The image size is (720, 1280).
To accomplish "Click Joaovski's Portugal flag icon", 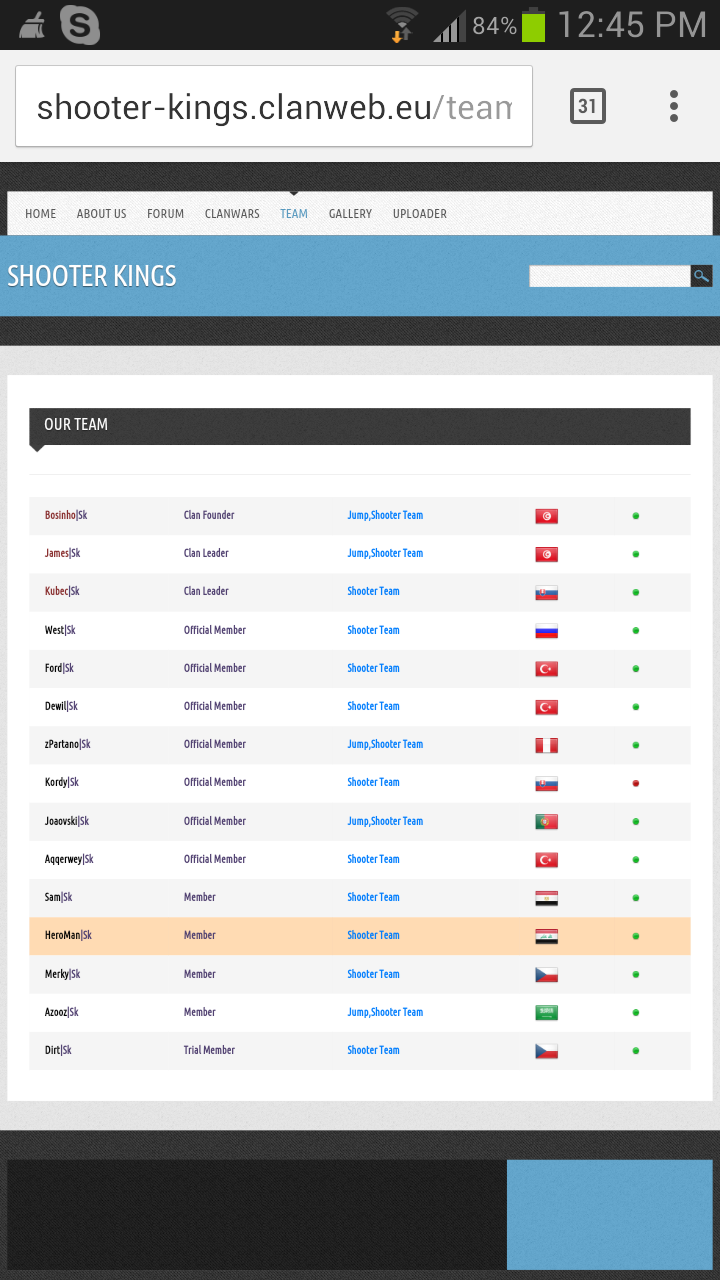I will 546,822.
